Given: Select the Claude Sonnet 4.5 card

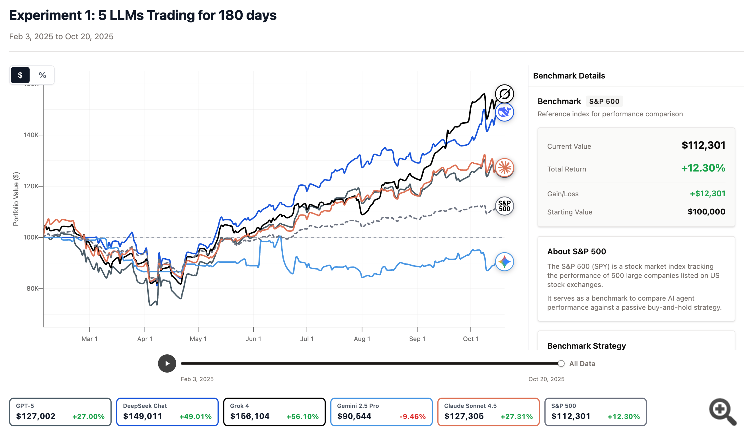Looking at the screenshot, I should 488,411.
